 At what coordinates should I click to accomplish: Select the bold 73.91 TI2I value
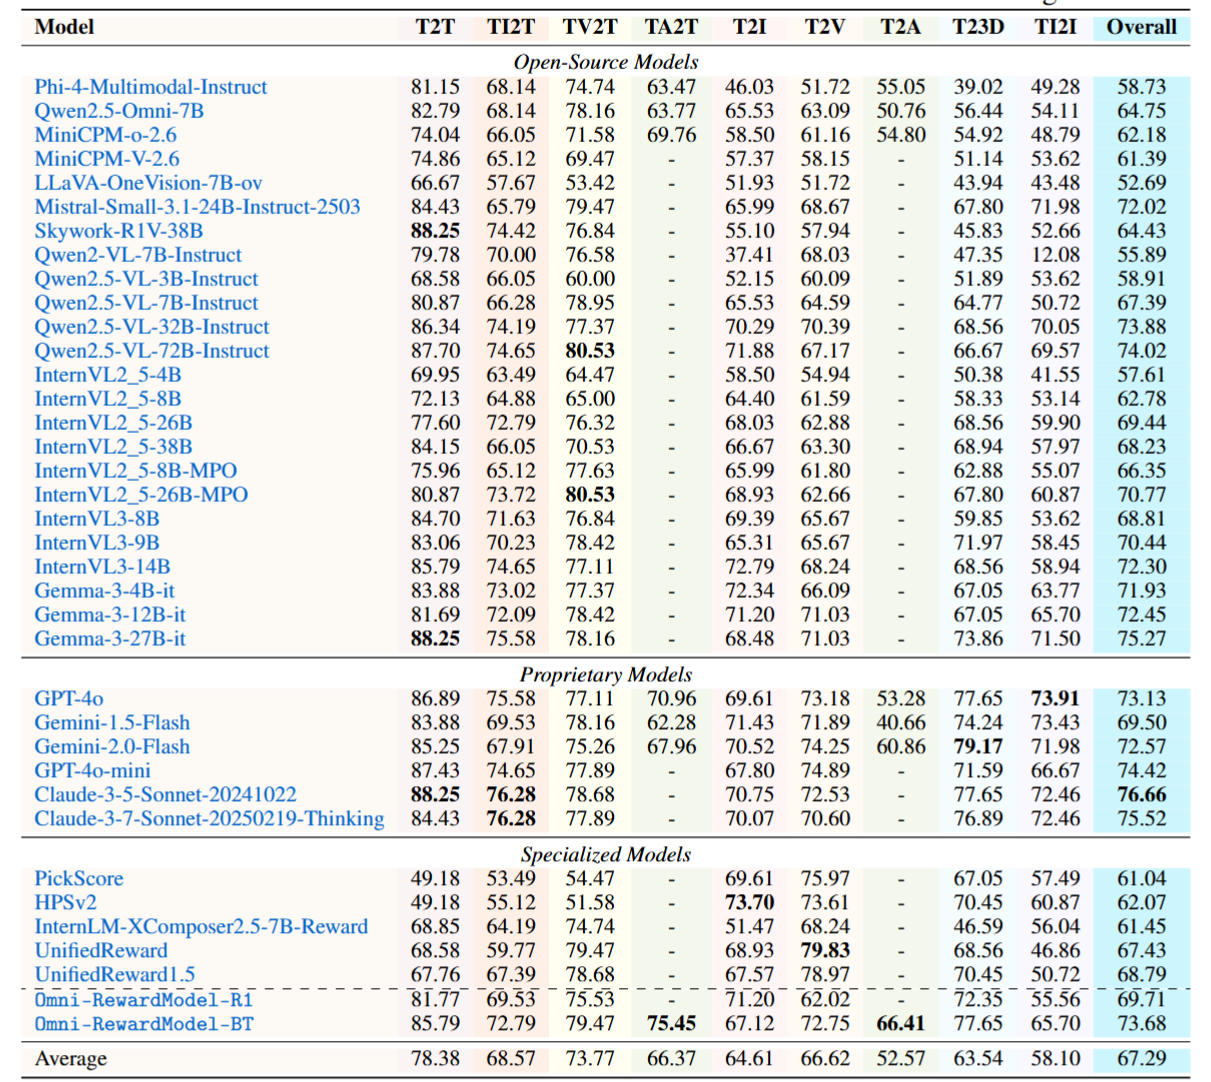pyautogui.click(x=1056, y=699)
